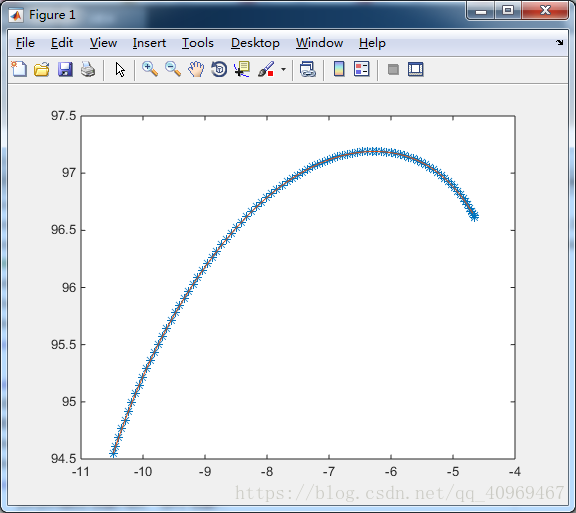Image resolution: width=576 pixels, height=513 pixels.
Task: Enable the Rotate 3D tool
Action: tap(219, 69)
